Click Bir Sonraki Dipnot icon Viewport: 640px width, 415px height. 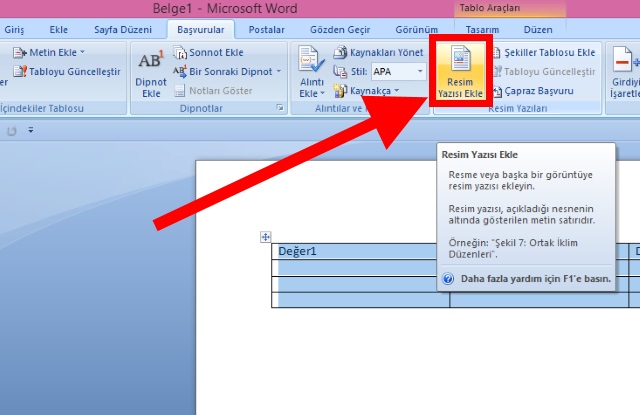coord(180,71)
